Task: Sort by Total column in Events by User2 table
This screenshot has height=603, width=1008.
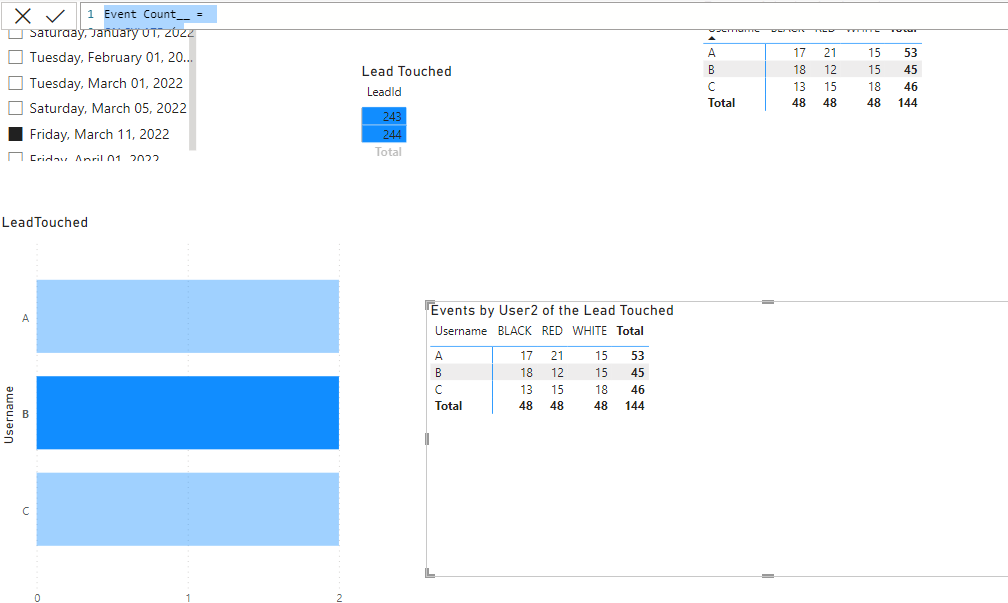Action: click(x=630, y=331)
